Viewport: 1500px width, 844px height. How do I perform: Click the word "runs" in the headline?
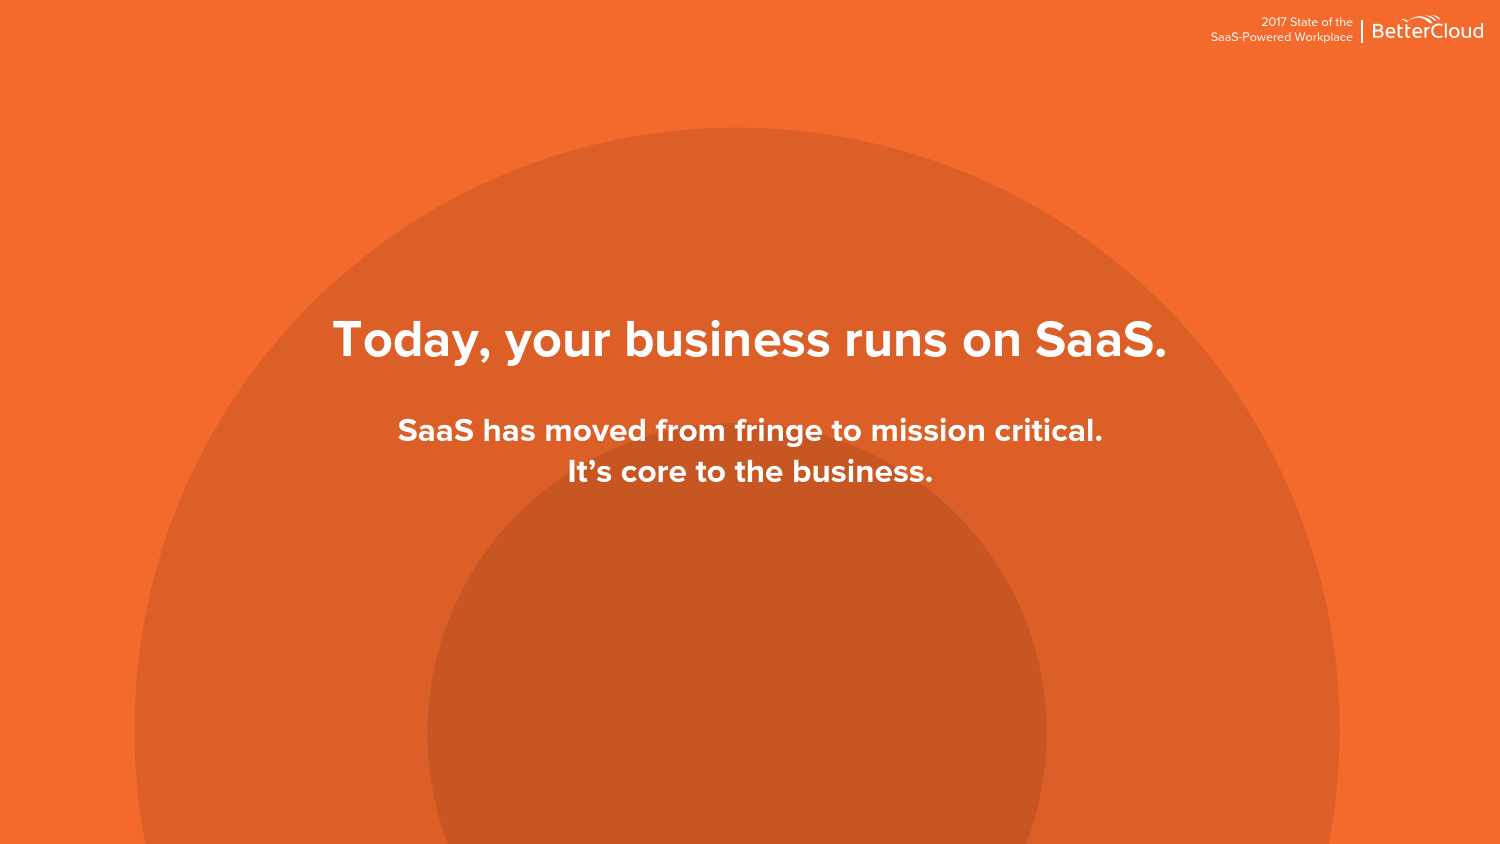[895, 340]
